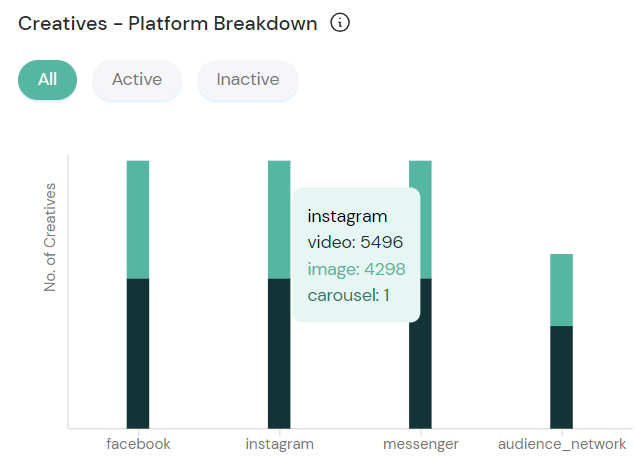Show only Inactive creatives

(248, 80)
